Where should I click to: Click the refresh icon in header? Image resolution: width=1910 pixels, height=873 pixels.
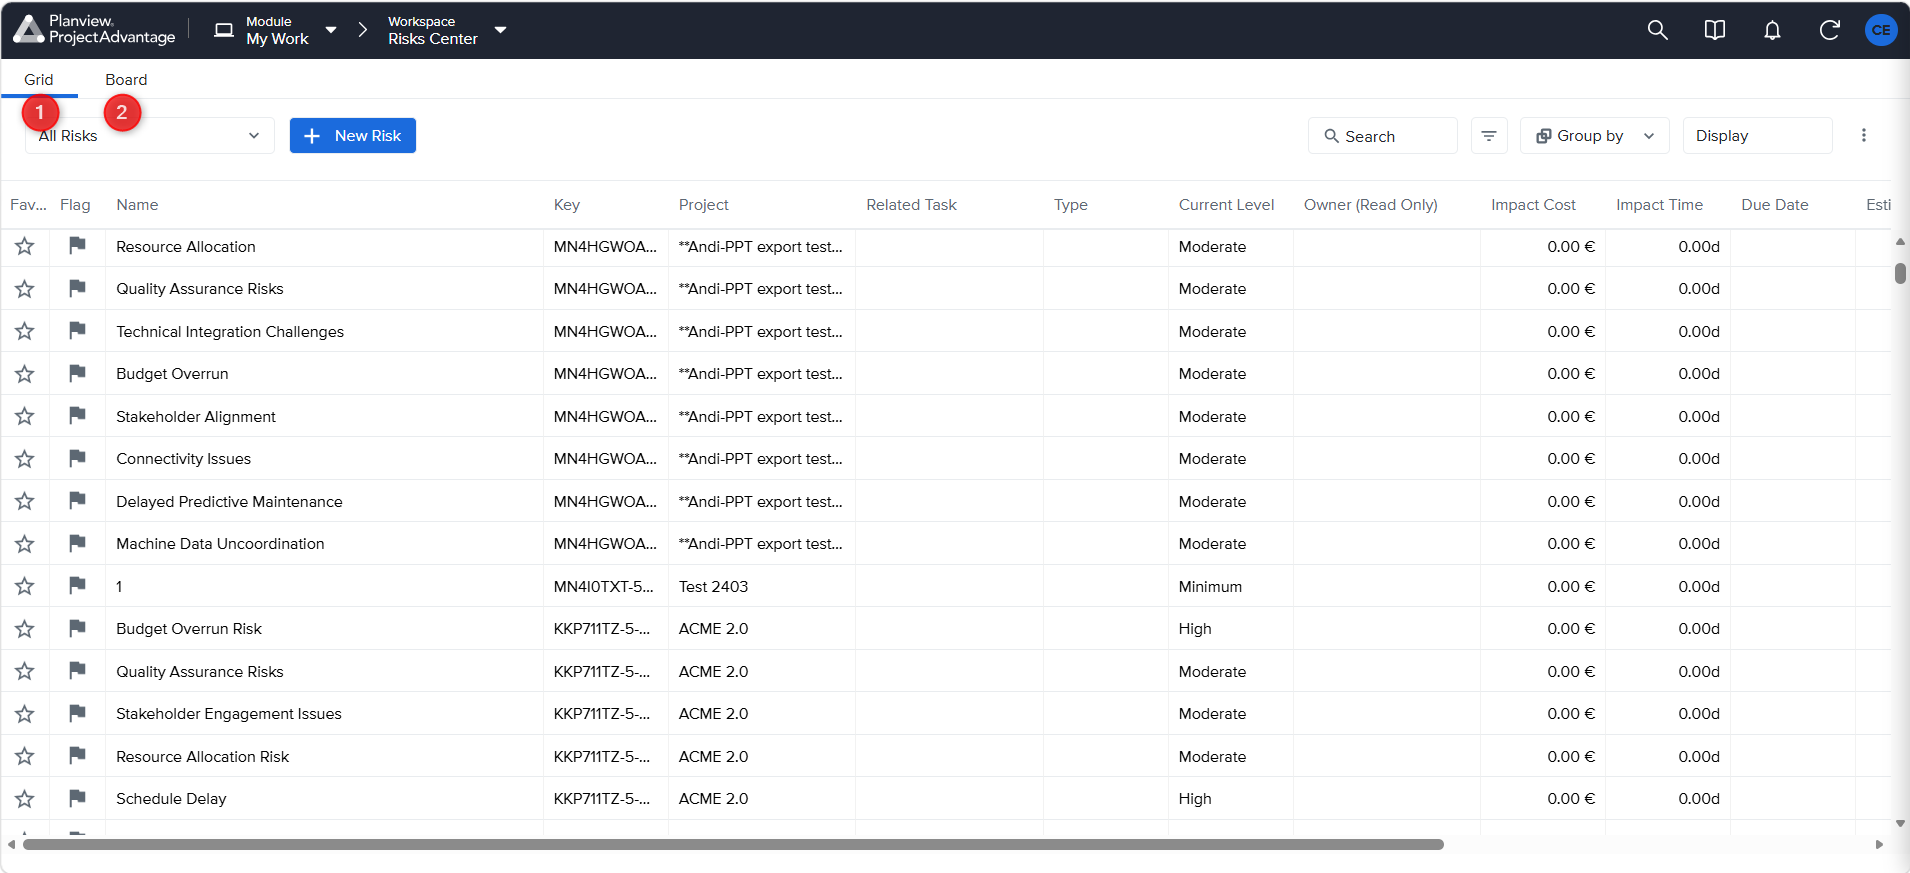coord(1829,30)
